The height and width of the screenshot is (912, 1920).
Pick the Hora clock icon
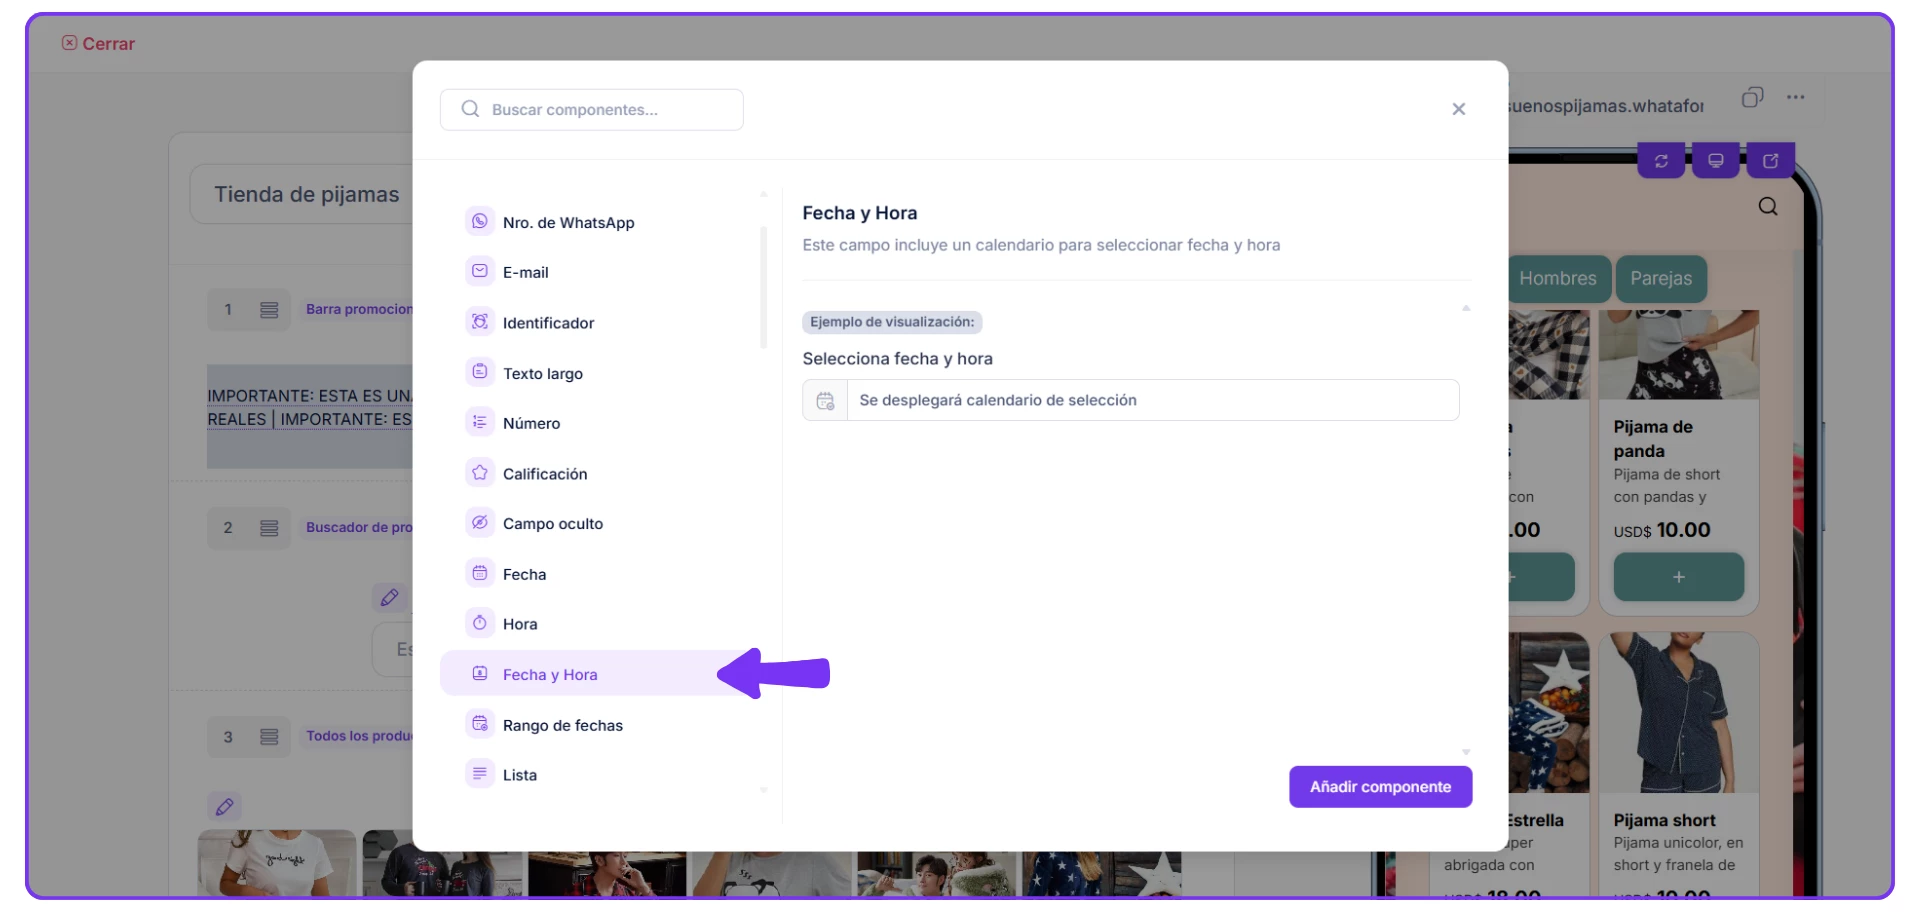[x=480, y=623]
